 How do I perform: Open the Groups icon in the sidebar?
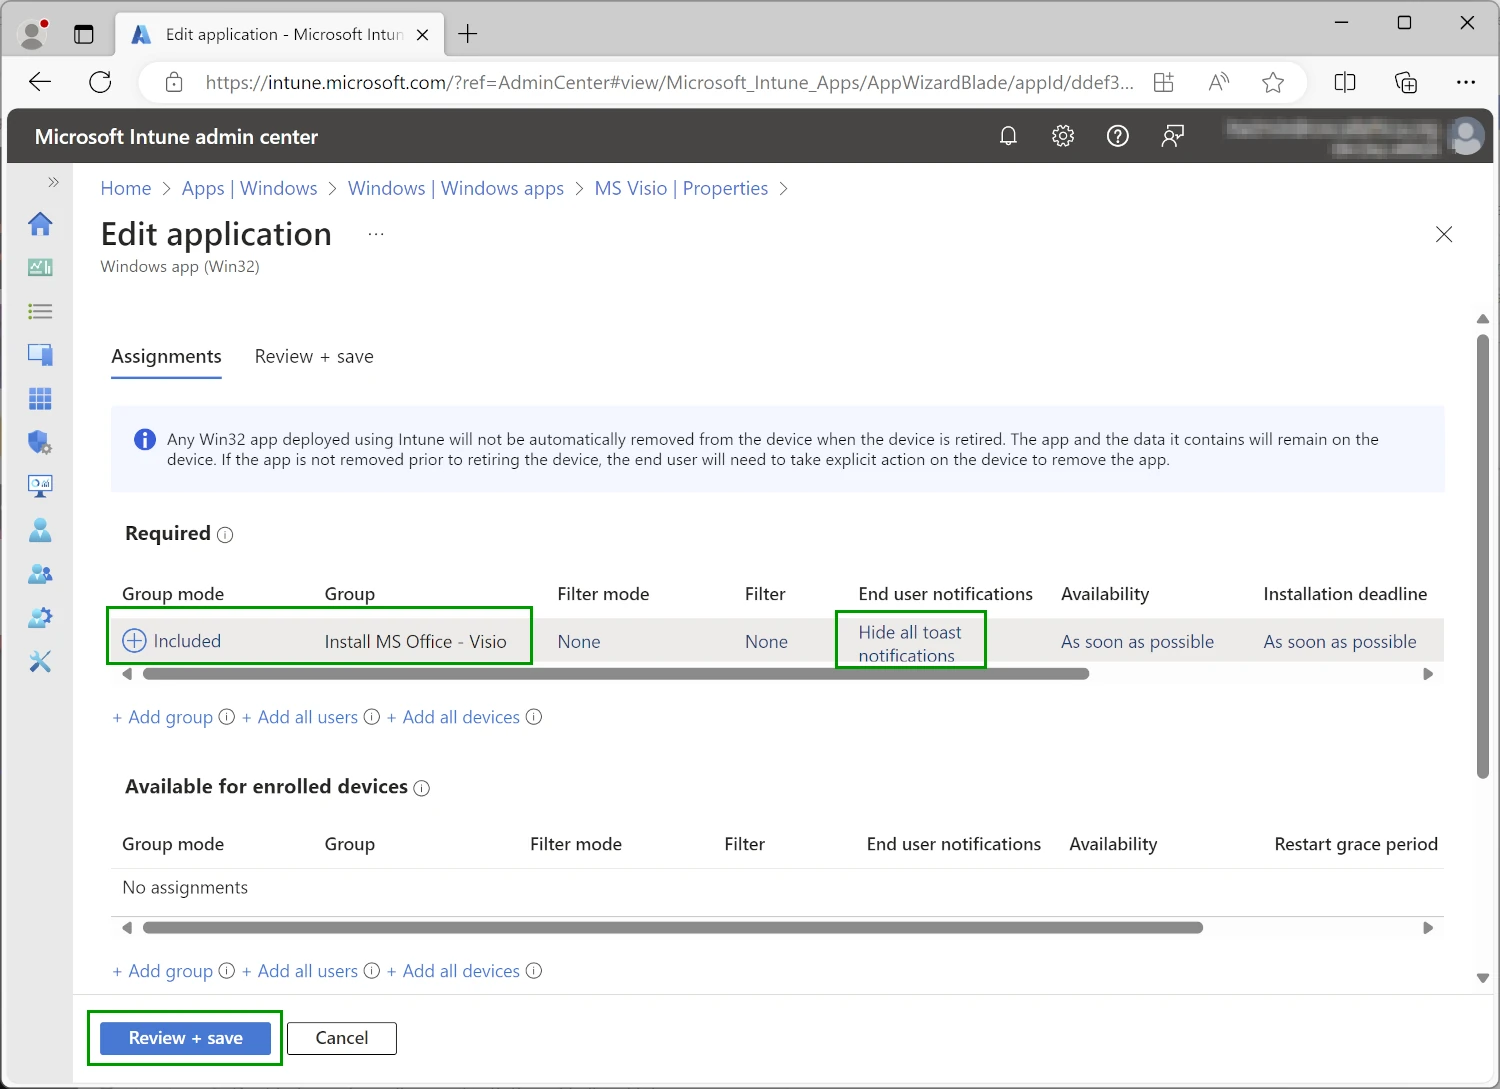[x=40, y=574]
